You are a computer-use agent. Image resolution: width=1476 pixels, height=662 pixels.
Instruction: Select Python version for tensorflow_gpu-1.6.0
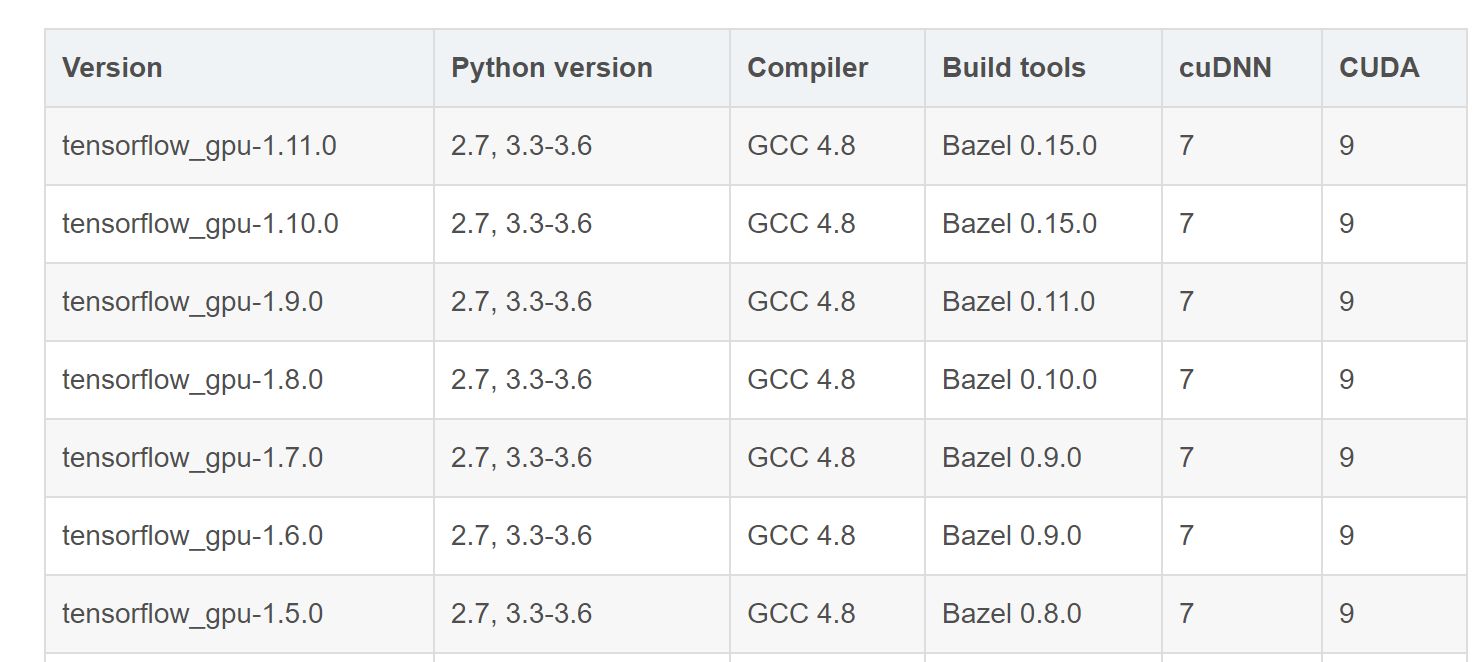pos(582,536)
